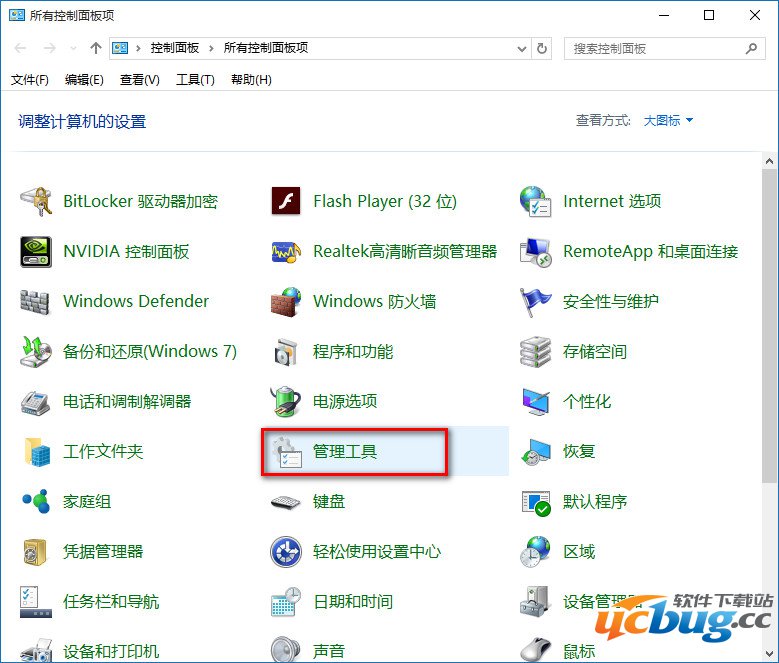Viewport: 779px width, 663px height.
Task: Click the Windows 防火墙 icon
Action: pyautogui.click(x=286, y=301)
